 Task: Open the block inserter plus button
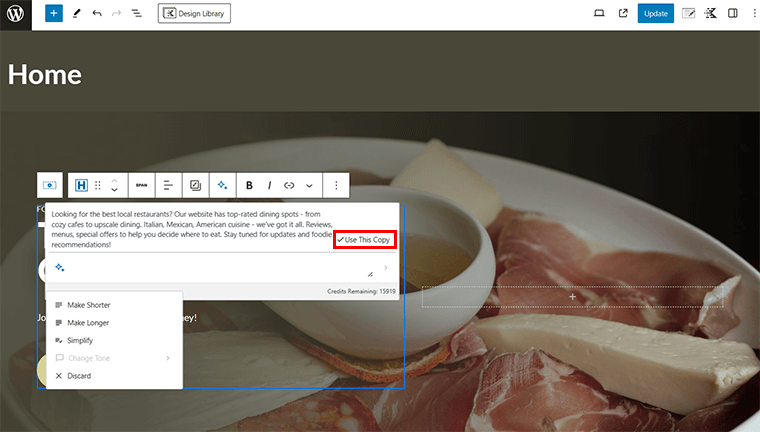[54, 14]
